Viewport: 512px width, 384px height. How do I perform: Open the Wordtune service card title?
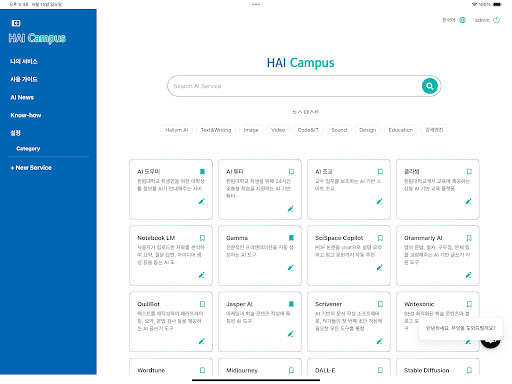coord(151,370)
